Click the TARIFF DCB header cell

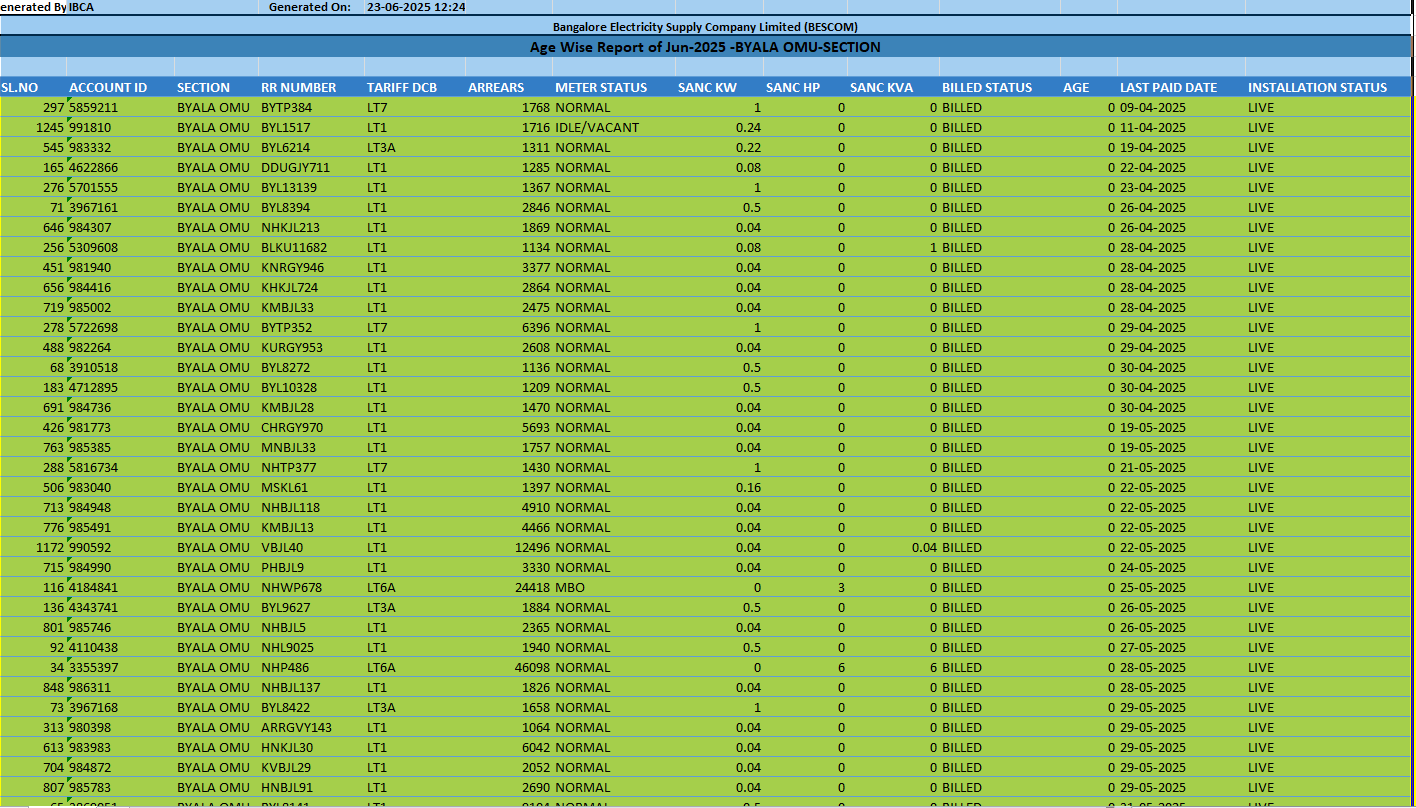414,87
